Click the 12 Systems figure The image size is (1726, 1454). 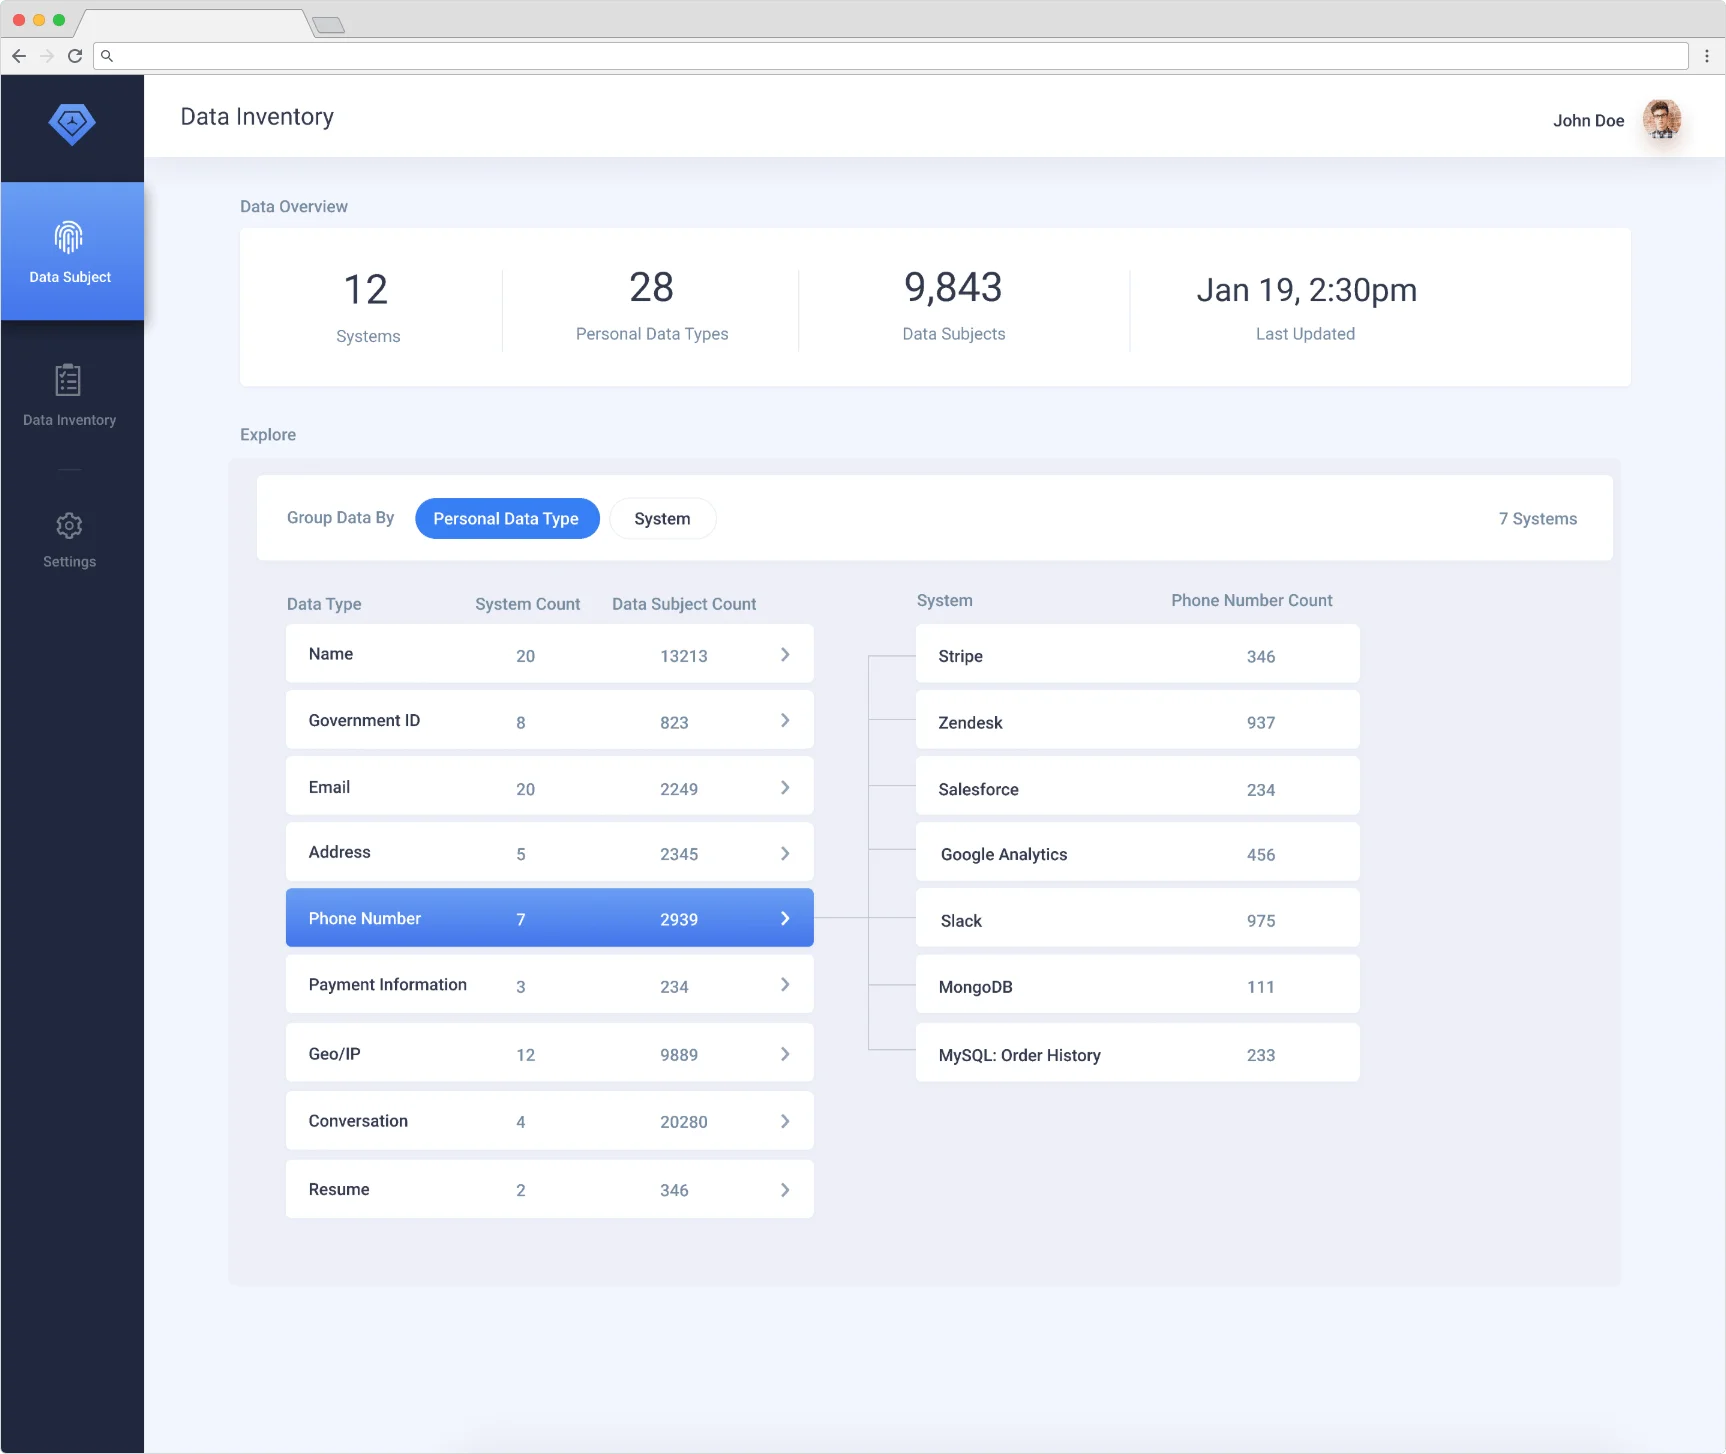click(365, 290)
